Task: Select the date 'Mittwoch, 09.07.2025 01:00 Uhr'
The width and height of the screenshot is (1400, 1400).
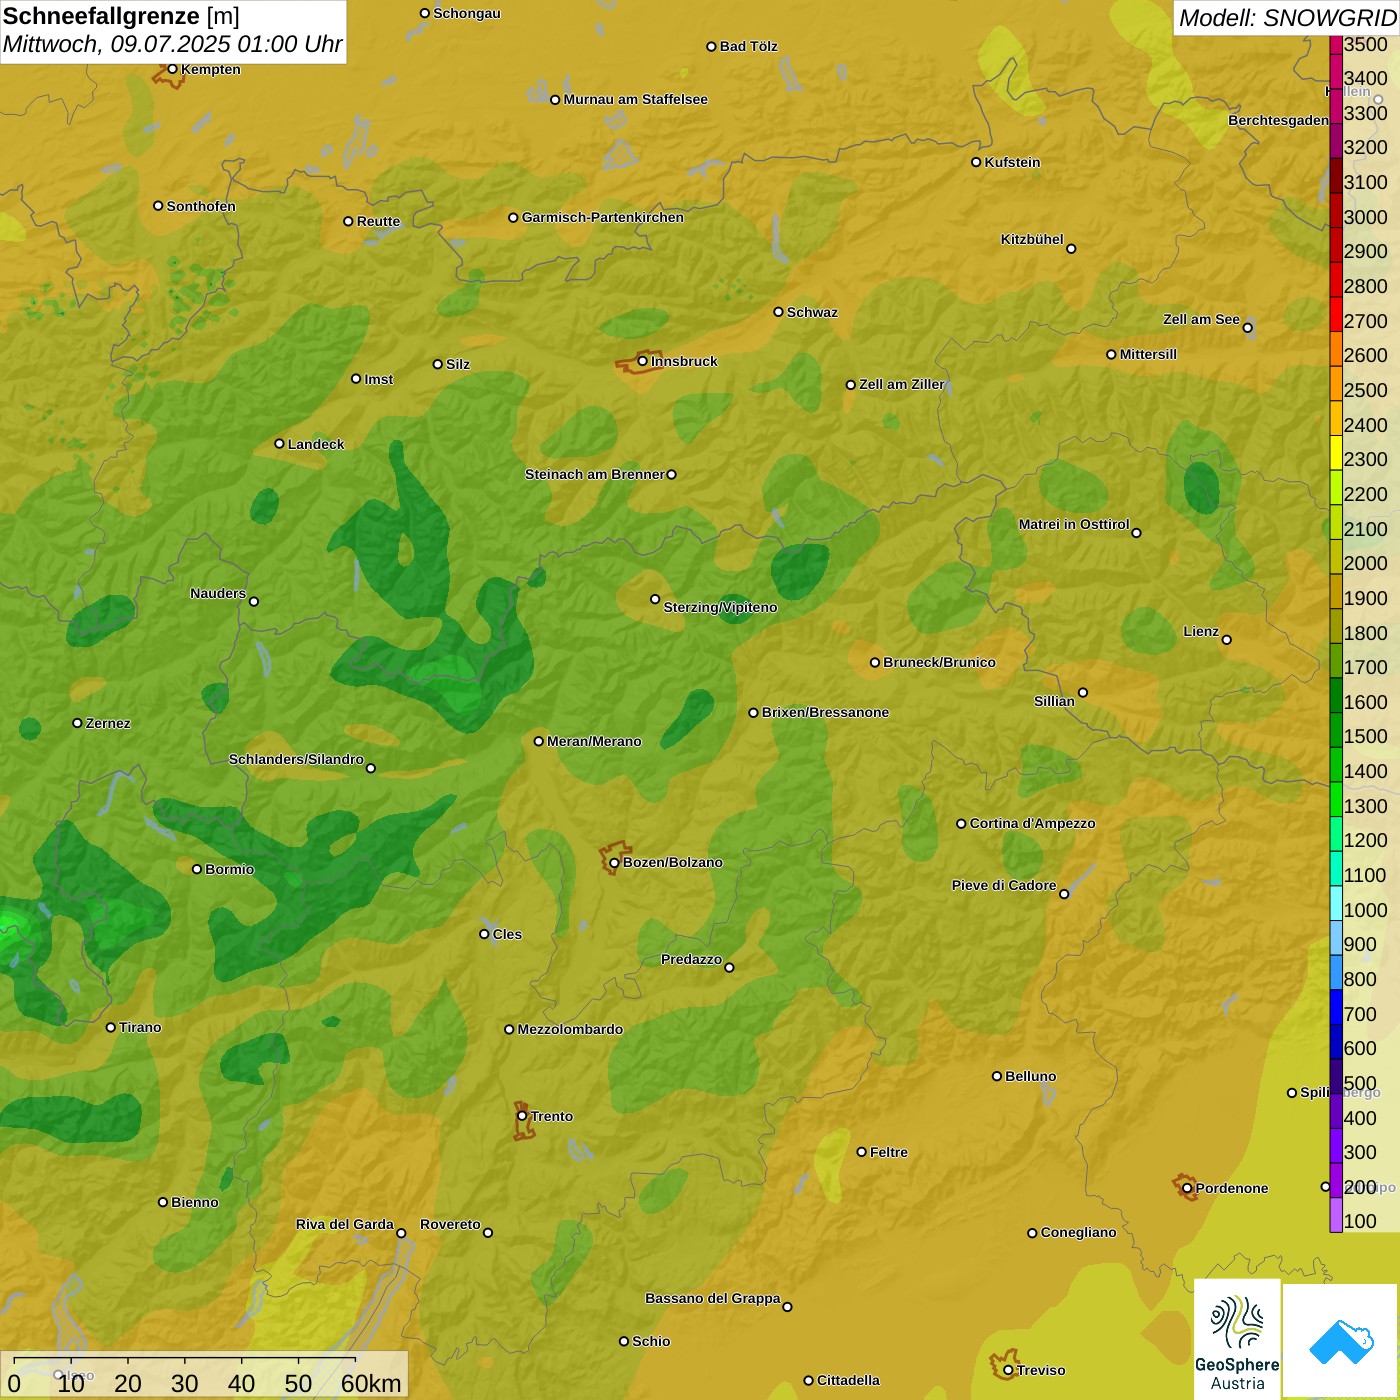Action: pyautogui.click(x=173, y=44)
